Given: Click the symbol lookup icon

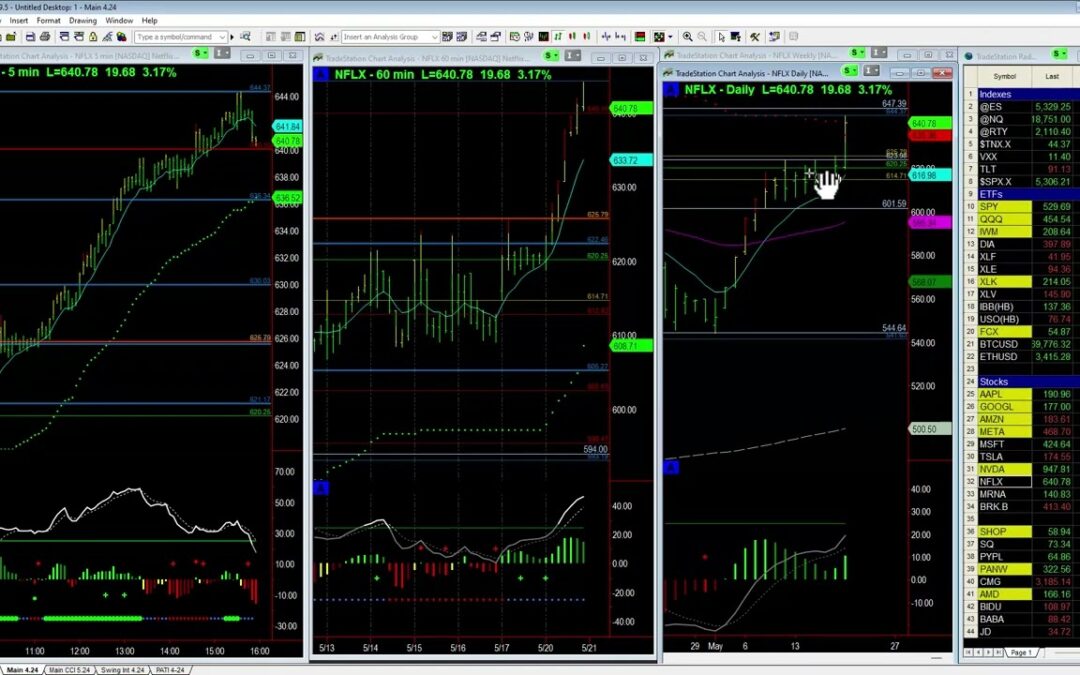Looking at the screenshot, I should click(242, 37).
